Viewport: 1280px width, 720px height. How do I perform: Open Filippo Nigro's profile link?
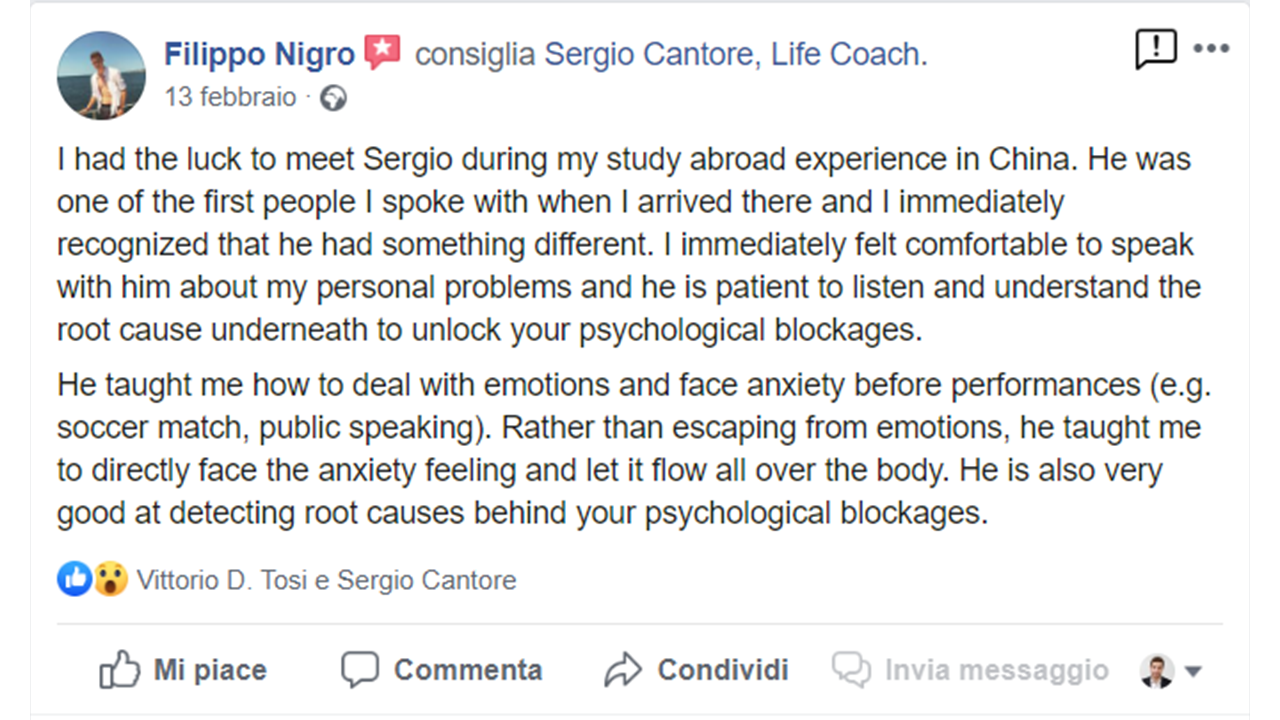pos(260,53)
